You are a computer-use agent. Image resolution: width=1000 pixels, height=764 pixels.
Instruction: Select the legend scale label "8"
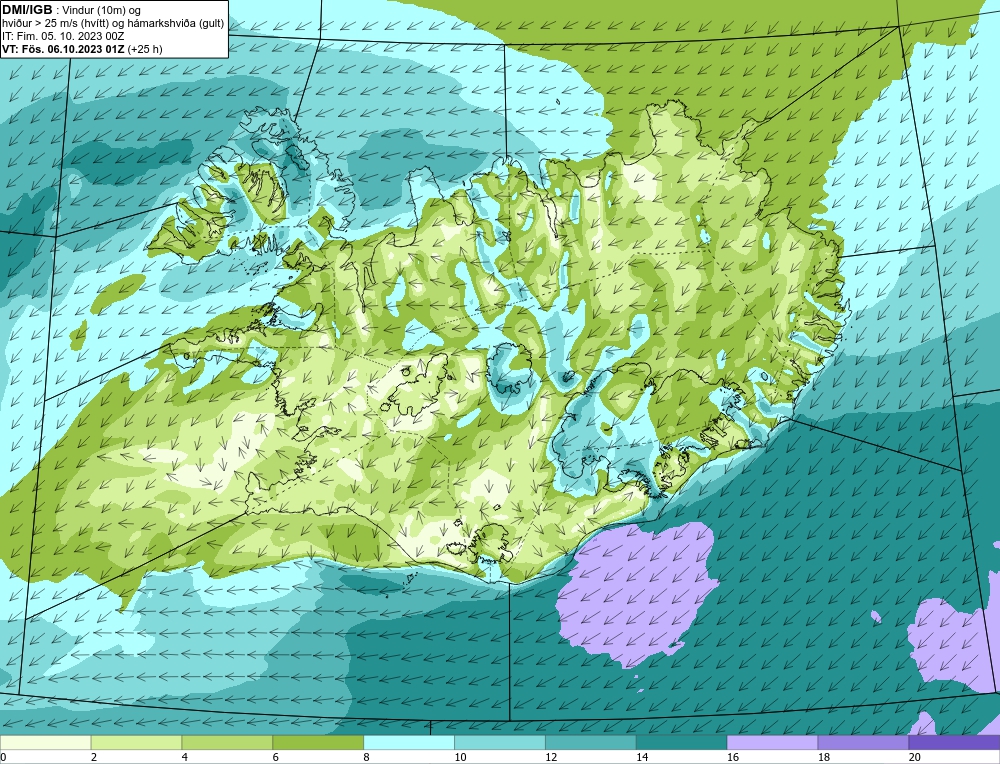click(367, 757)
